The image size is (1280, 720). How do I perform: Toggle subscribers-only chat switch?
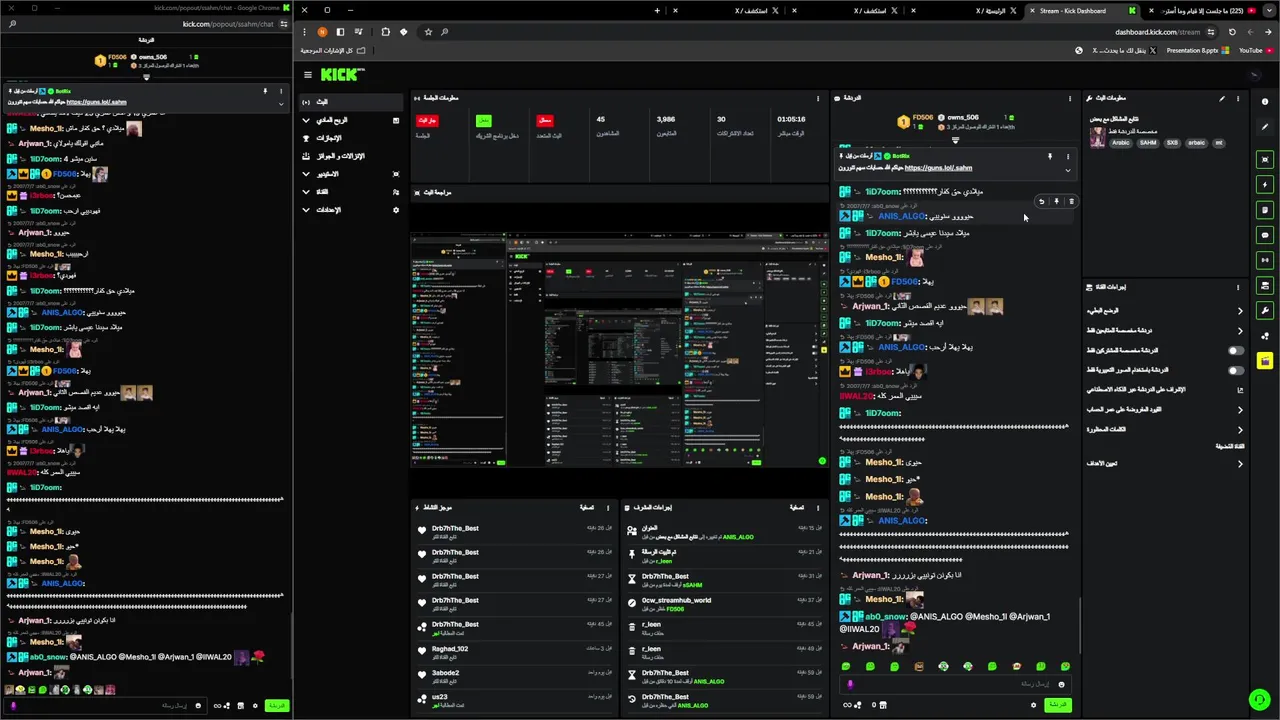(x=1236, y=350)
